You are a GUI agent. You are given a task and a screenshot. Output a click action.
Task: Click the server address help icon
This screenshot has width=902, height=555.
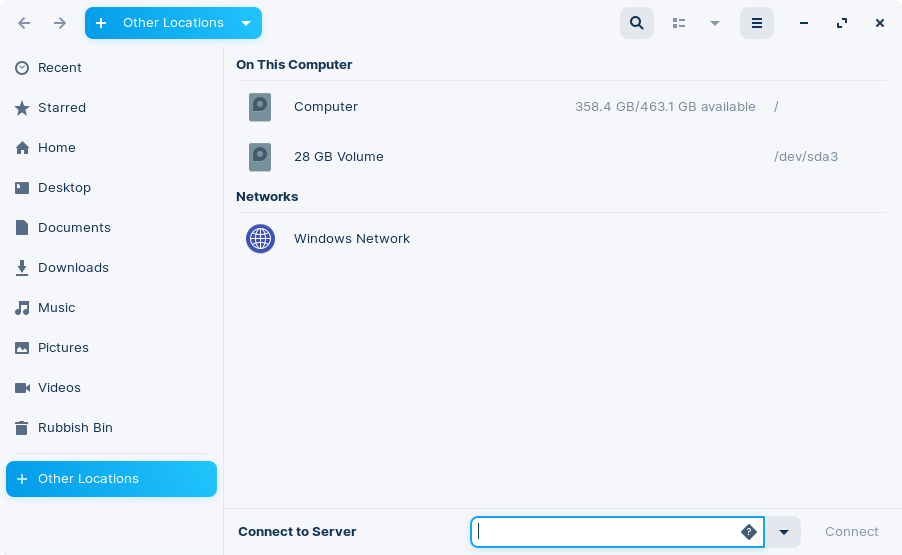pos(749,532)
